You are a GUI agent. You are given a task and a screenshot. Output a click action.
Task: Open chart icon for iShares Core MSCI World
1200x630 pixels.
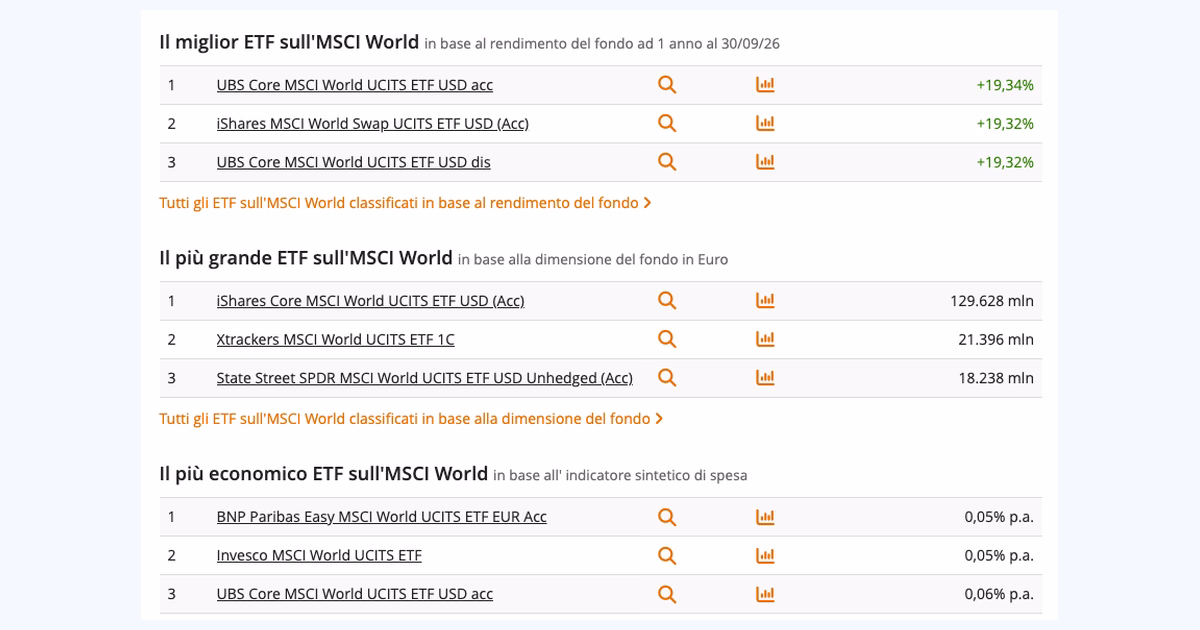pos(765,300)
